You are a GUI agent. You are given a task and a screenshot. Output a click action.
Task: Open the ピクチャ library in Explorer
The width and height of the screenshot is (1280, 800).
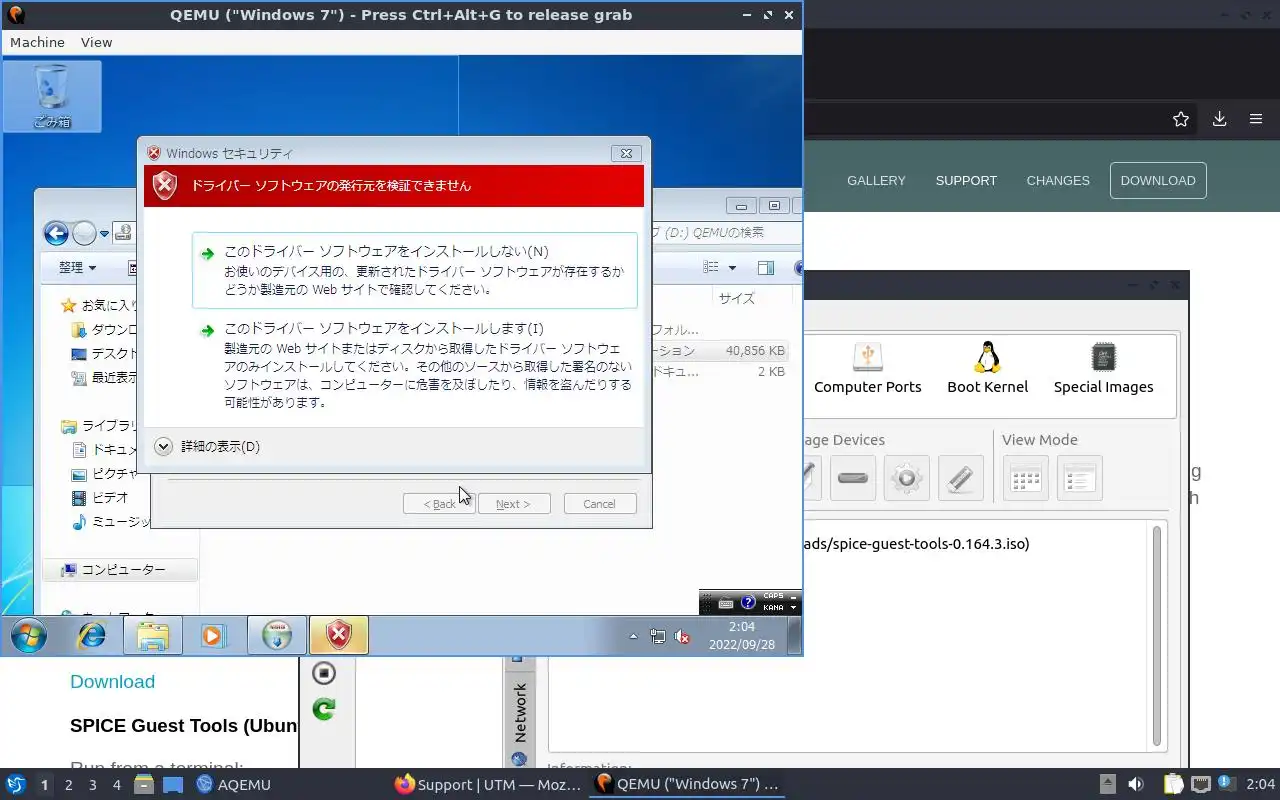pyautogui.click(x=105, y=474)
